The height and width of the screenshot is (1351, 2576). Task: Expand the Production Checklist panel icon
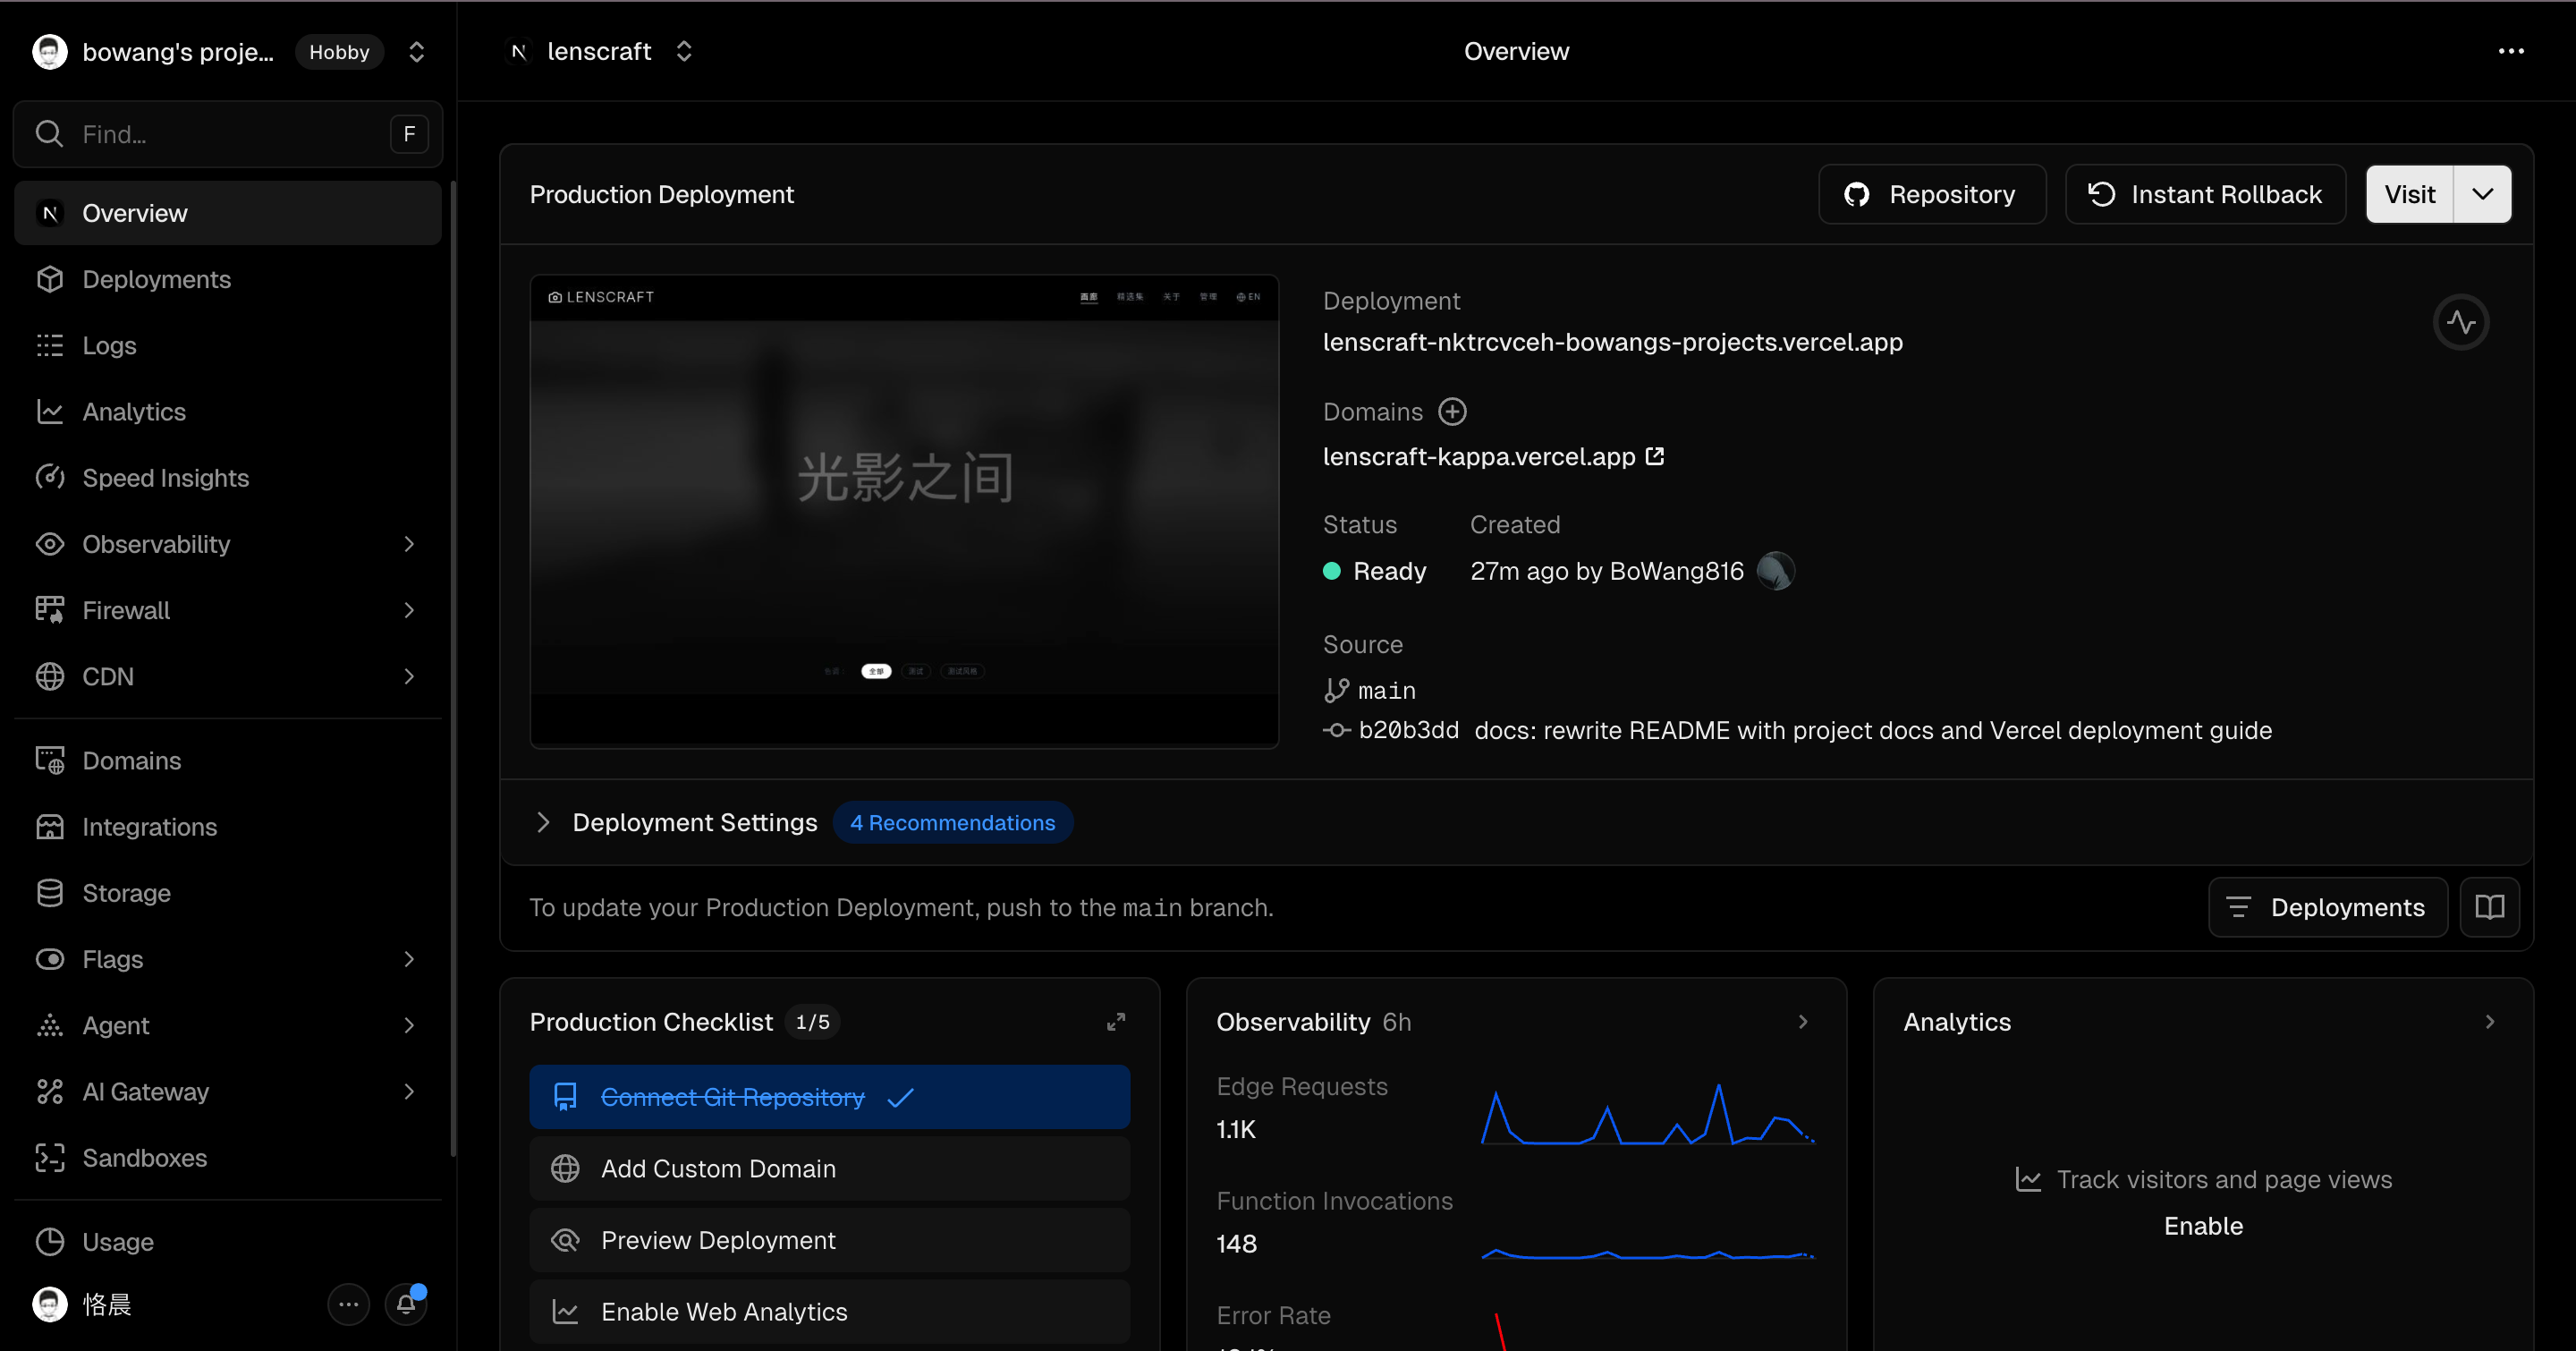pyautogui.click(x=1115, y=1022)
